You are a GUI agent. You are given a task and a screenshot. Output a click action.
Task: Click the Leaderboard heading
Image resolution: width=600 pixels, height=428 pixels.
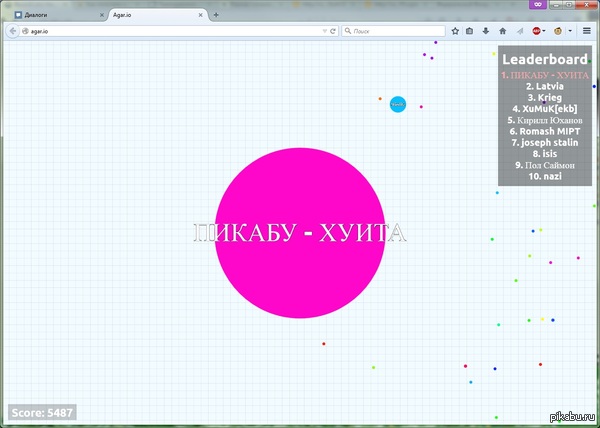coord(545,59)
